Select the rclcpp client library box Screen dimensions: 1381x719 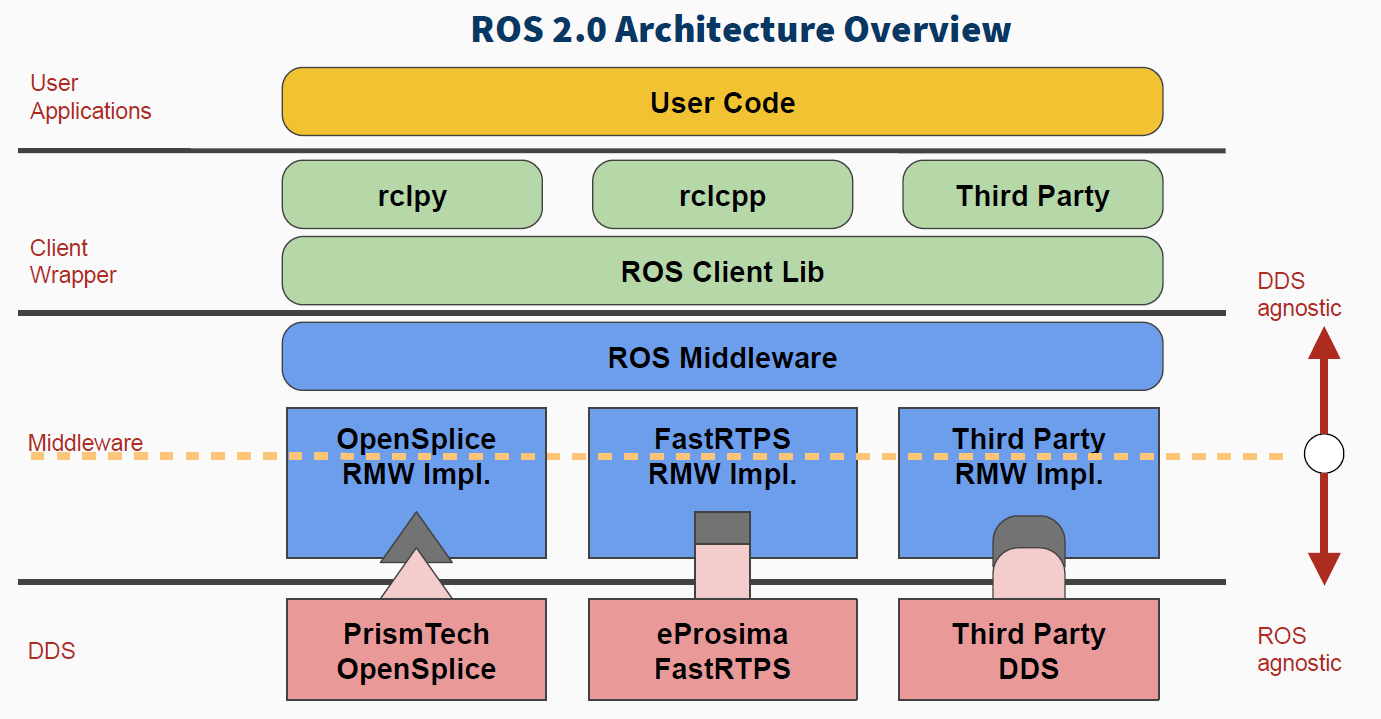click(x=722, y=195)
